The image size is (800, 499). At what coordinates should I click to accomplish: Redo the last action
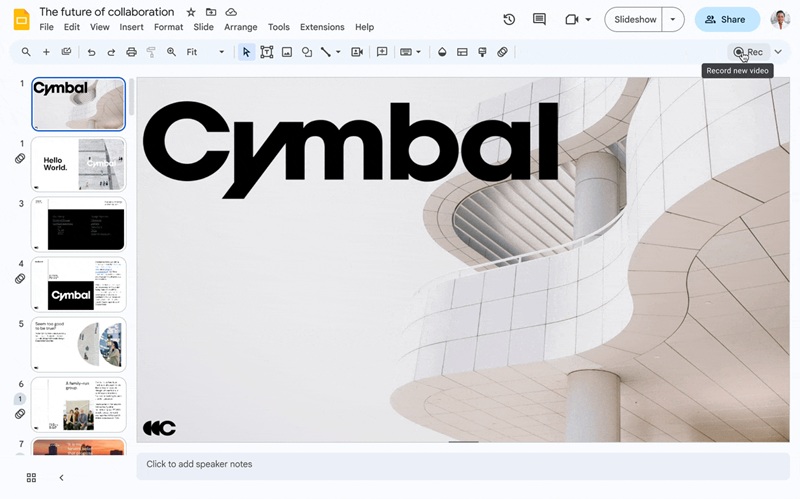[111, 52]
